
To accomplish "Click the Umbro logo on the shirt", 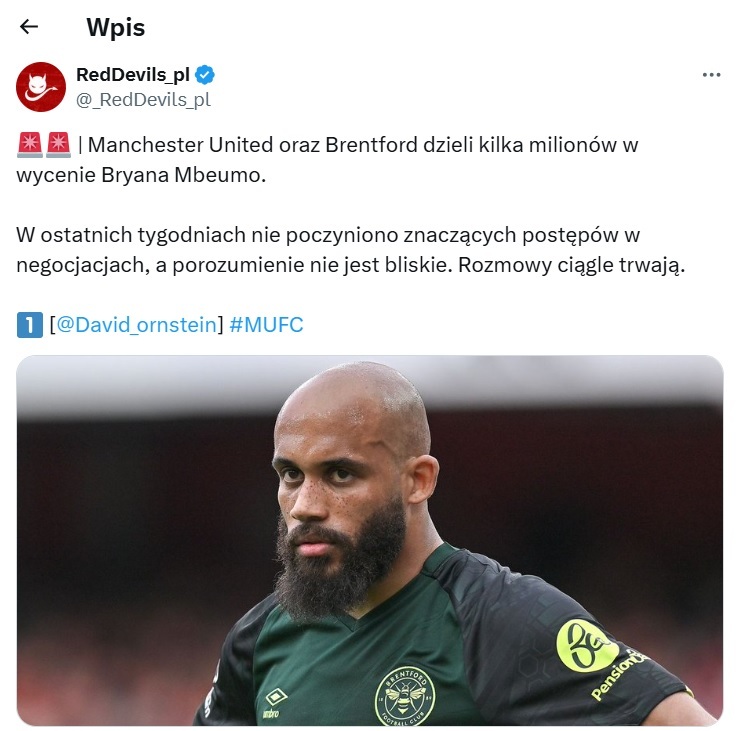I will (x=274, y=703).
